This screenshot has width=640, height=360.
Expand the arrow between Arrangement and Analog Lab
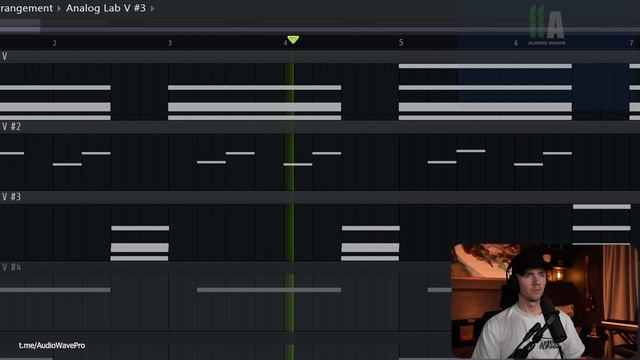(x=59, y=9)
